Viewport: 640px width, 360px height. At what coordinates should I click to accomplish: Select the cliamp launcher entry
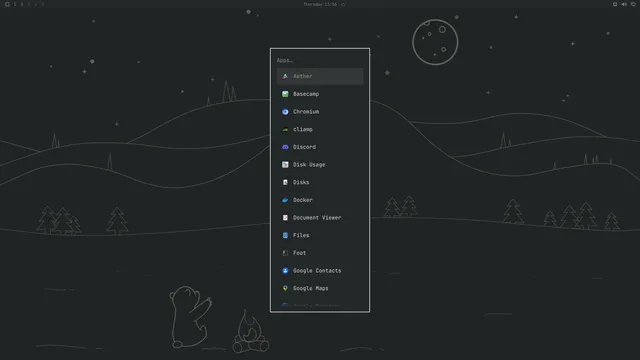(x=320, y=129)
